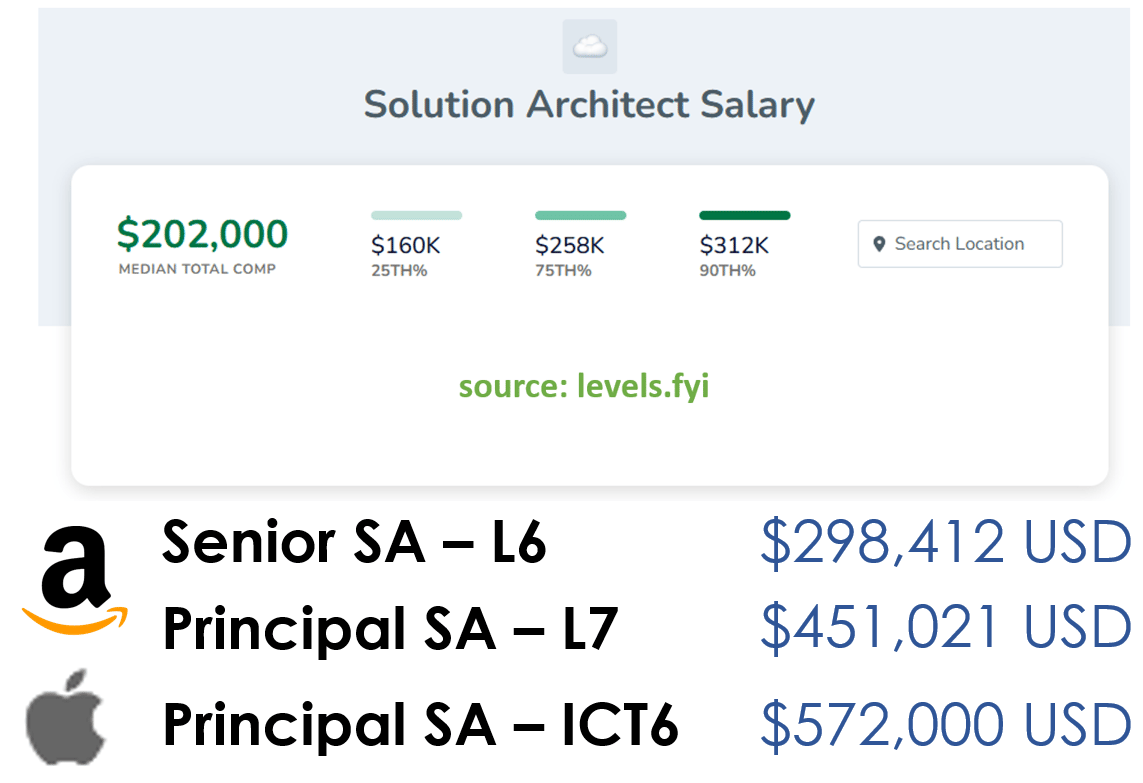The height and width of the screenshot is (783, 1143).
Task: Click the $572,000 USD salary amount
Action: tap(946, 725)
